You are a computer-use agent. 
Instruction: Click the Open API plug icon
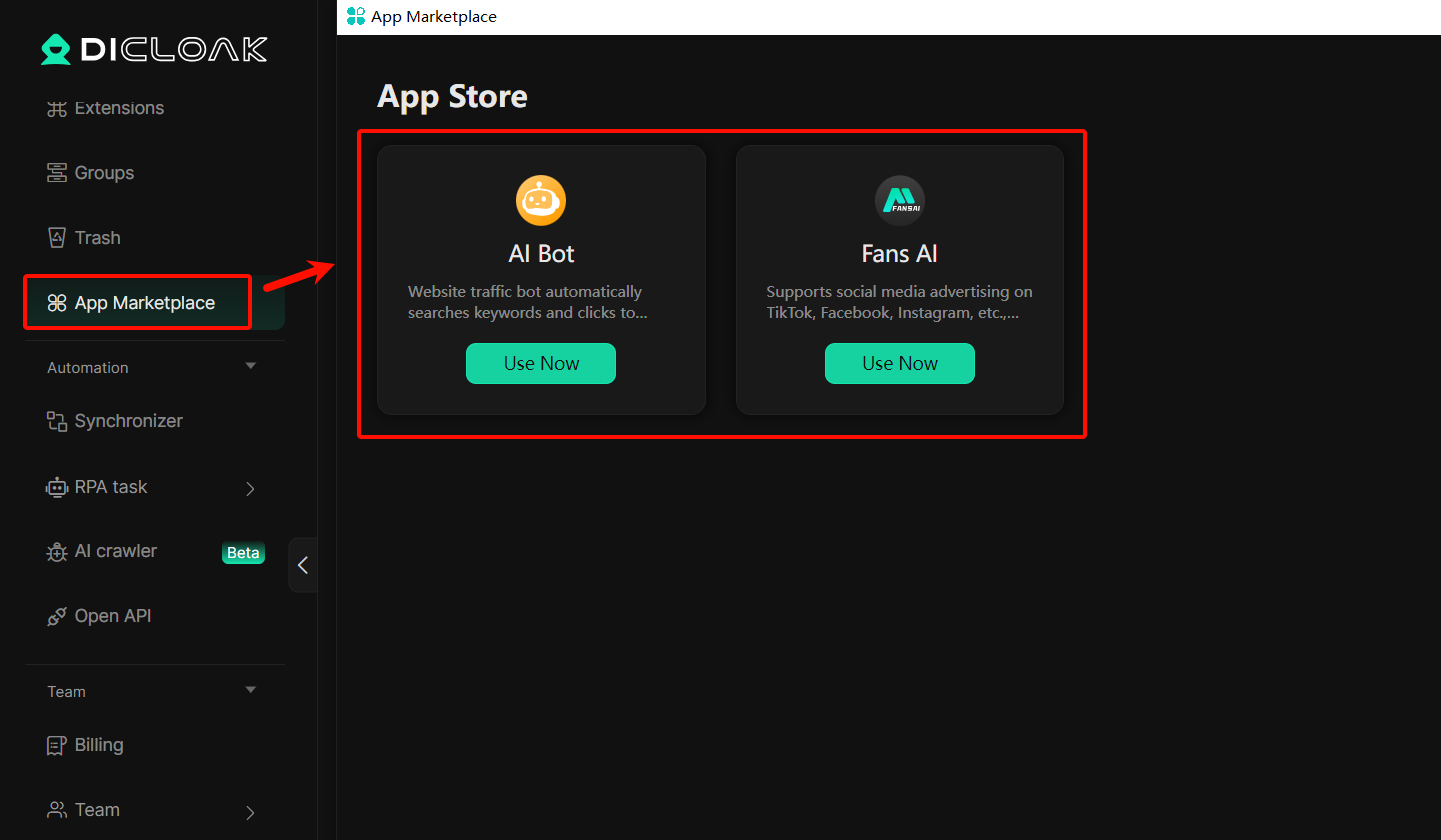[57, 616]
